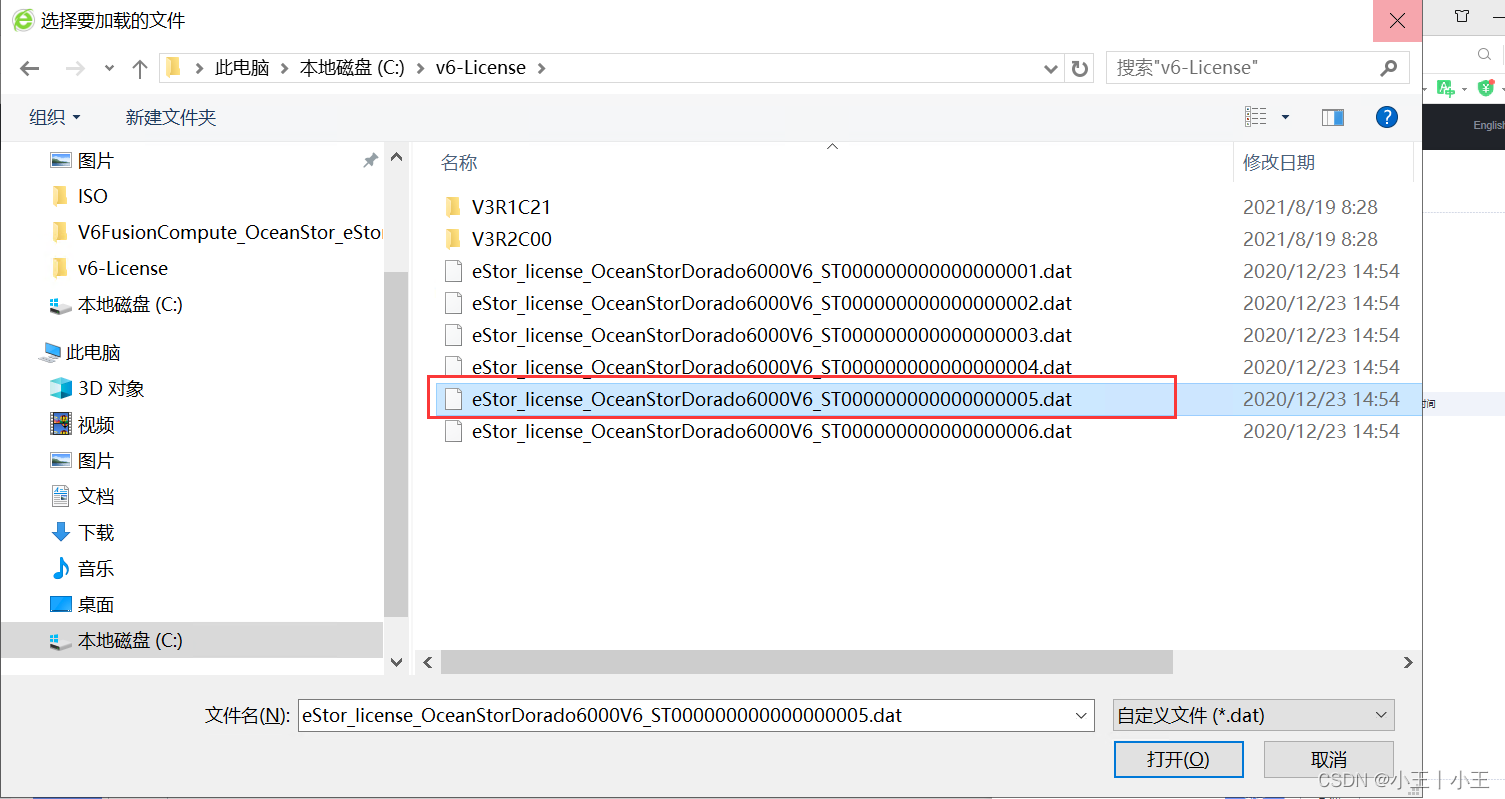This screenshot has width=1505, height=799.
Task: Click 此电脑 in the address bar
Action: (x=243, y=68)
